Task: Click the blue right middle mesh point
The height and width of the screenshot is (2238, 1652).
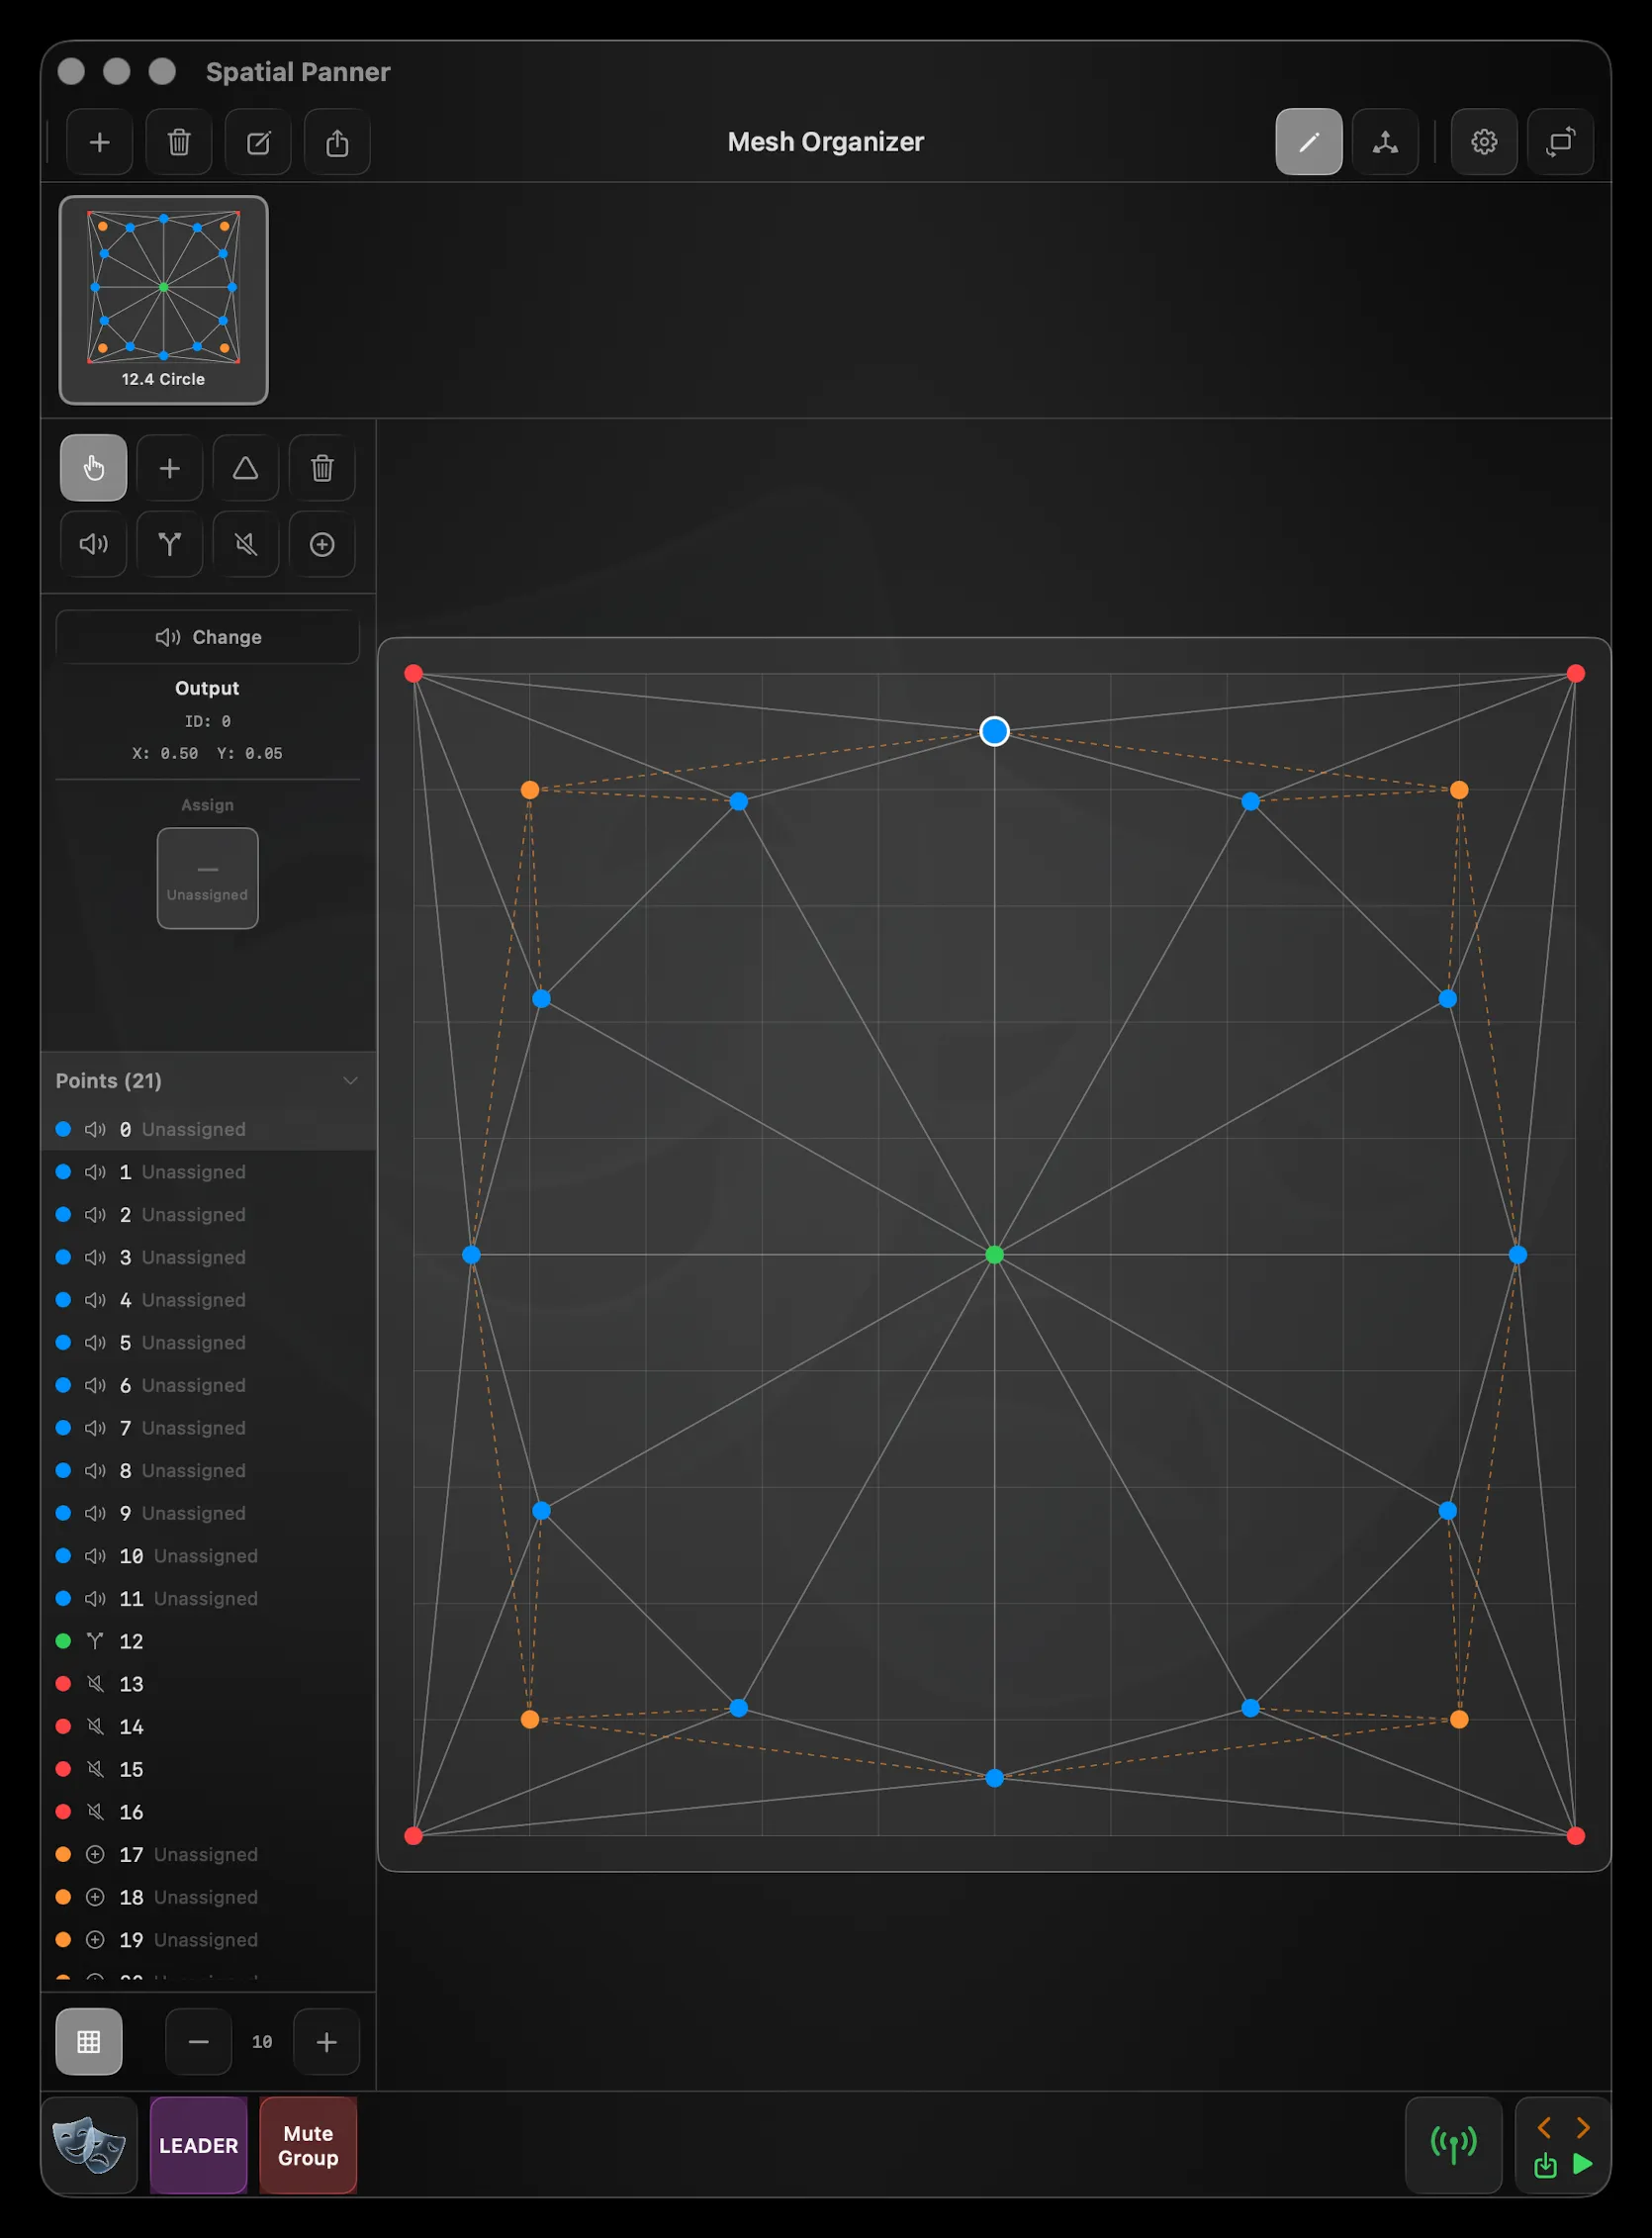Action: [x=1518, y=1255]
